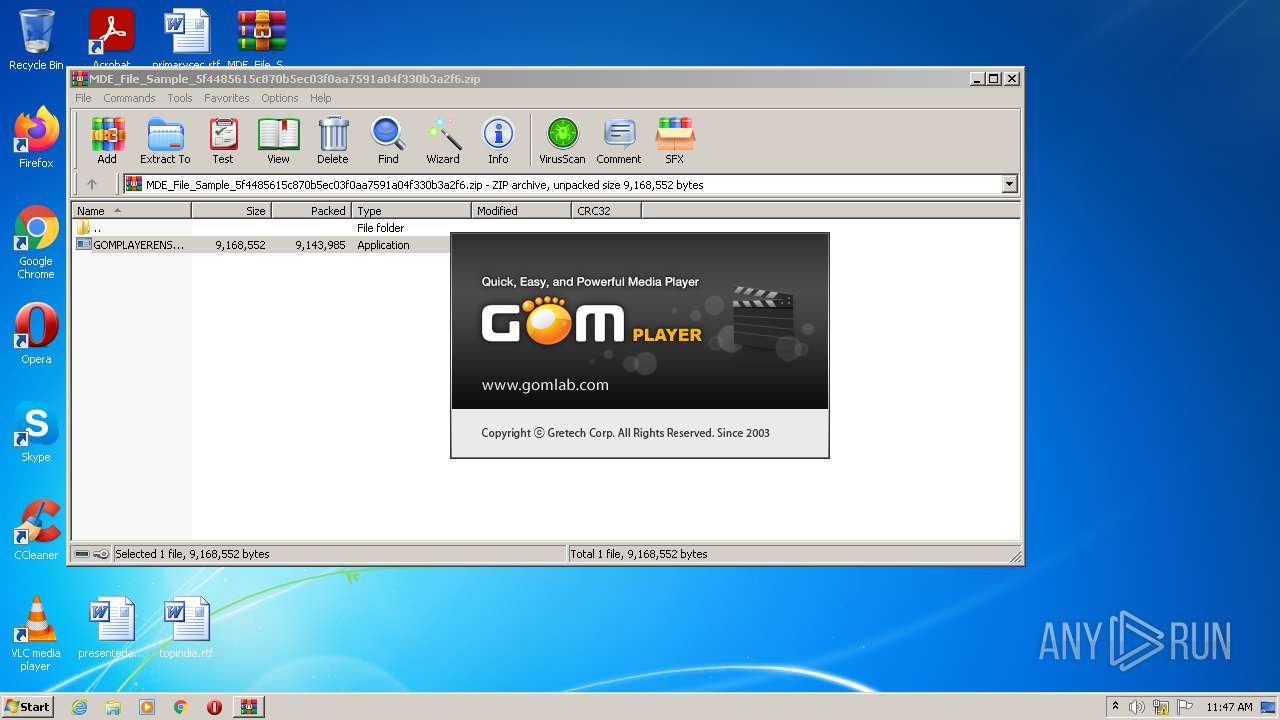Click the Start button
Image resolution: width=1280 pixels, height=720 pixels.
coord(28,706)
